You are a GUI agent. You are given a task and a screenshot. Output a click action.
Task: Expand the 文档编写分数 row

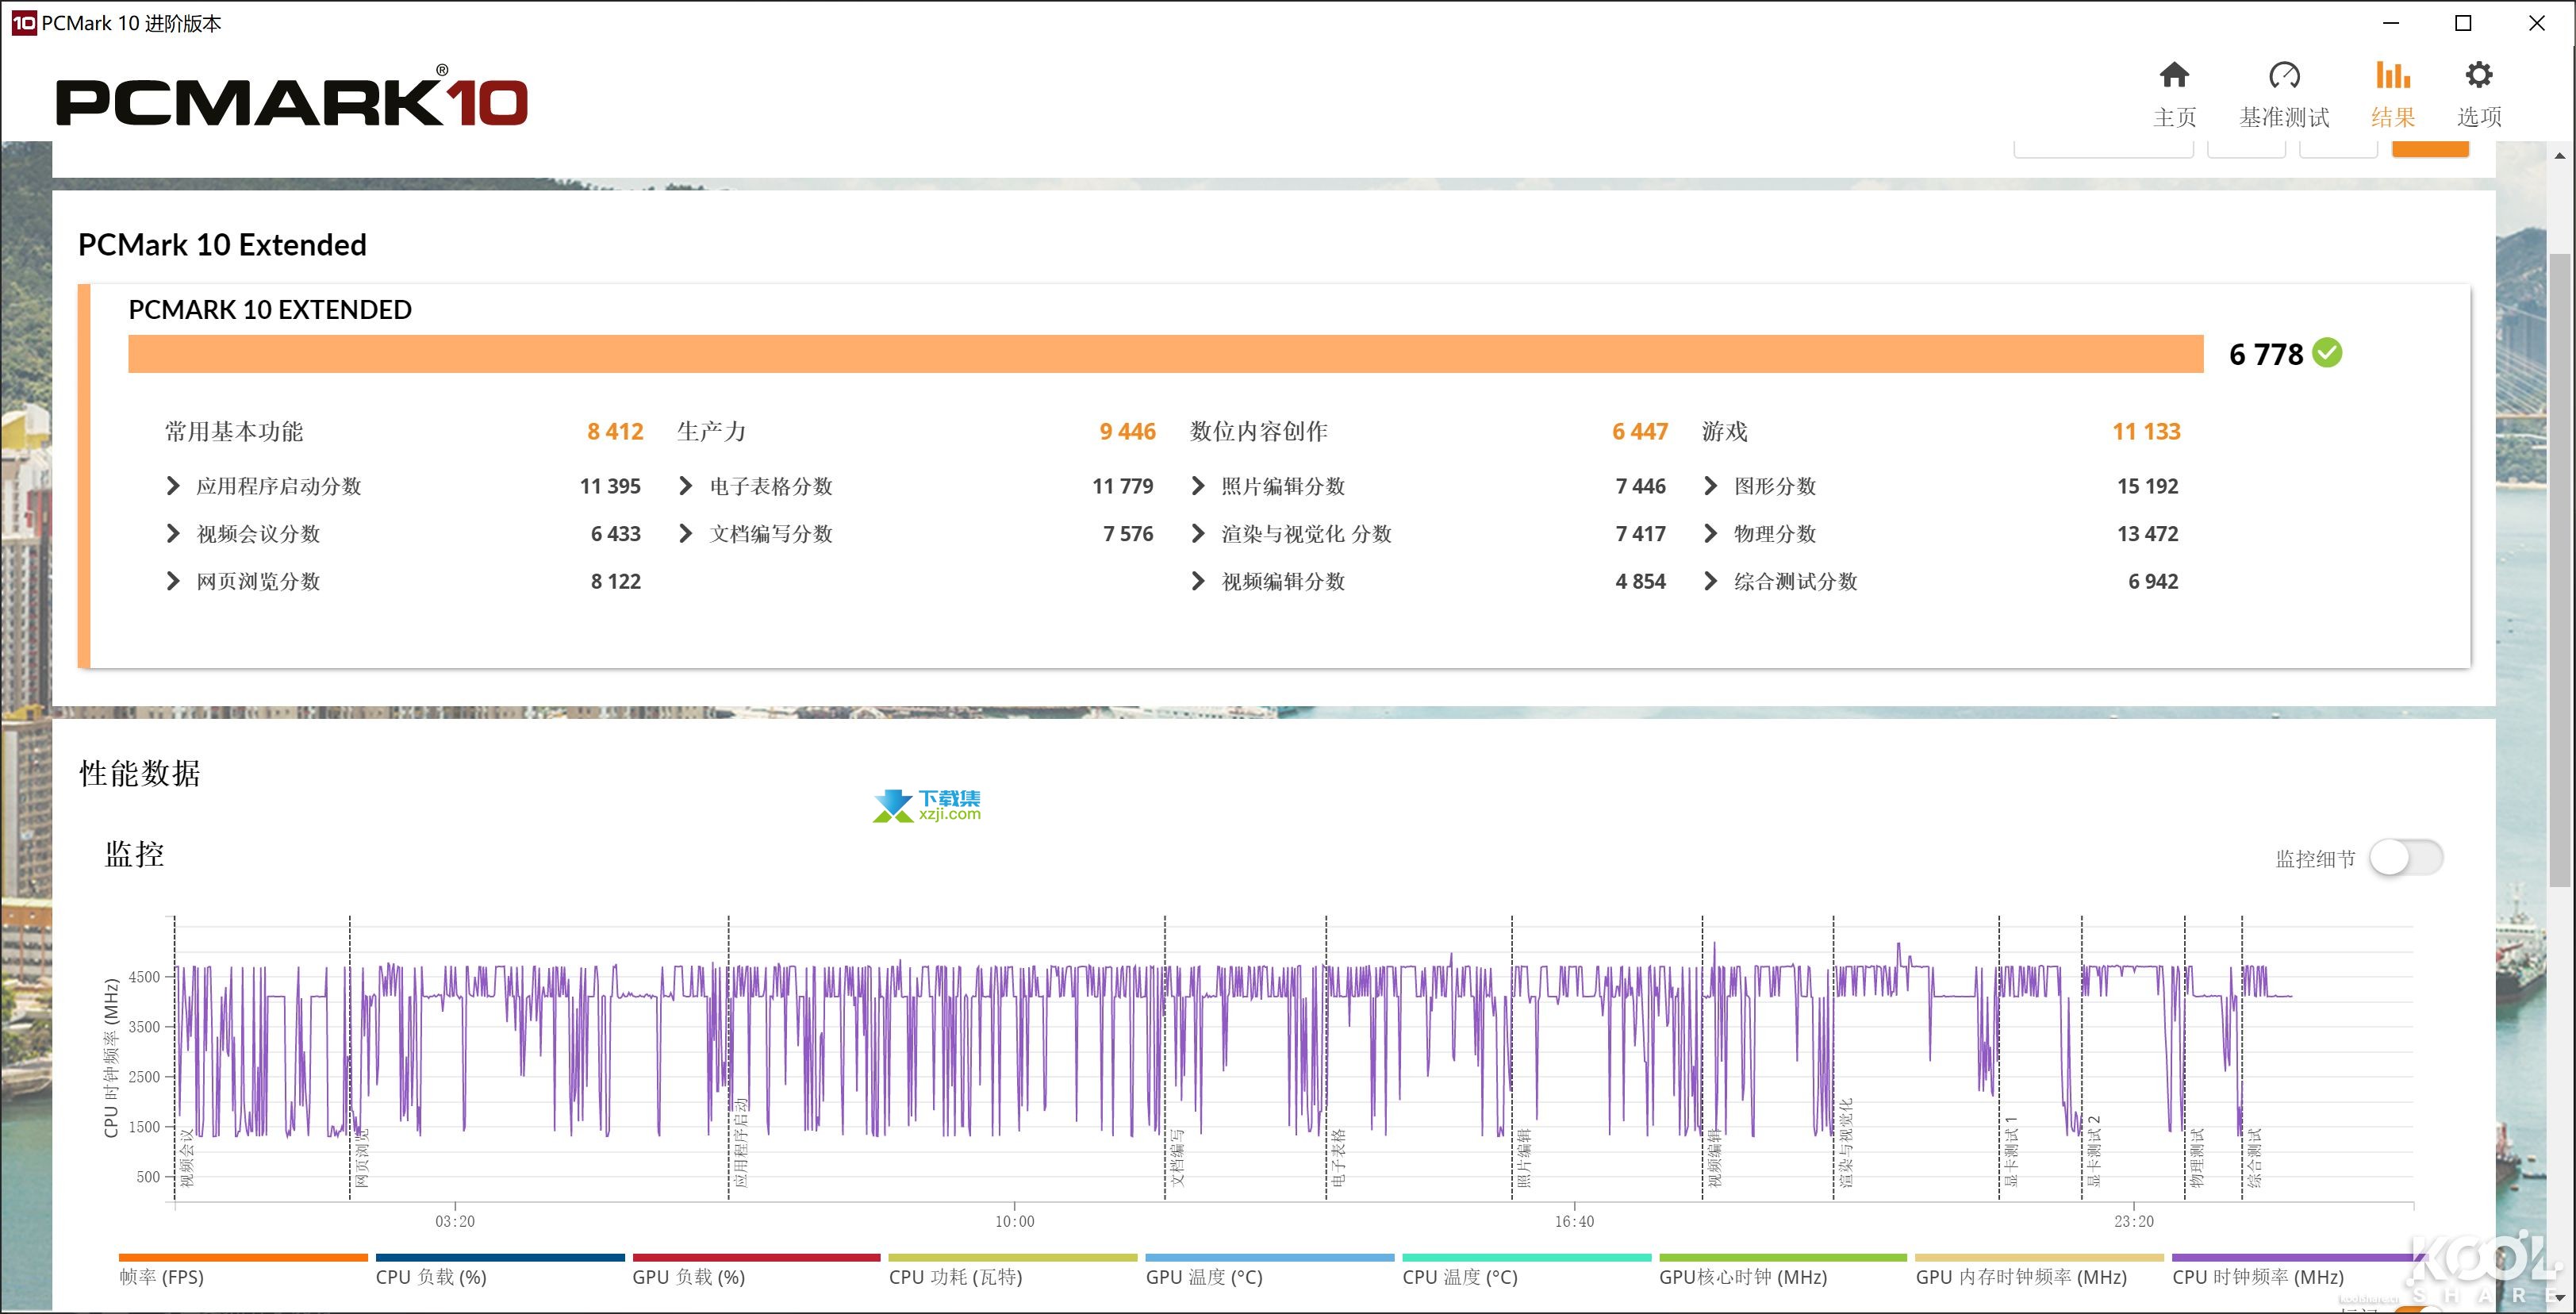click(x=686, y=534)
